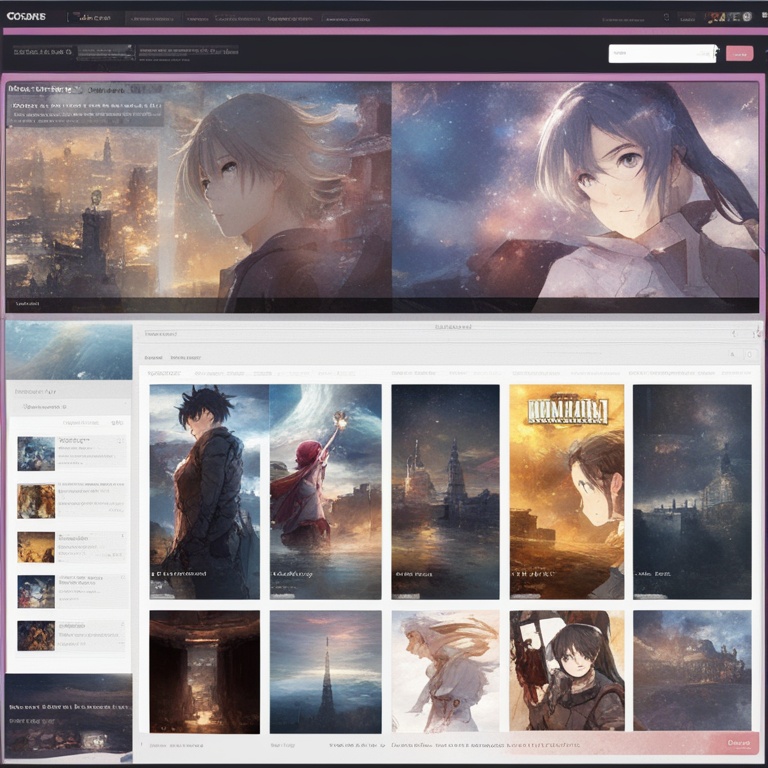Viewport: 768px width, 768px height.
Task: Click the sky landscape image atop the sidebar
Action: pyautogui.click(x=69, y=351)
